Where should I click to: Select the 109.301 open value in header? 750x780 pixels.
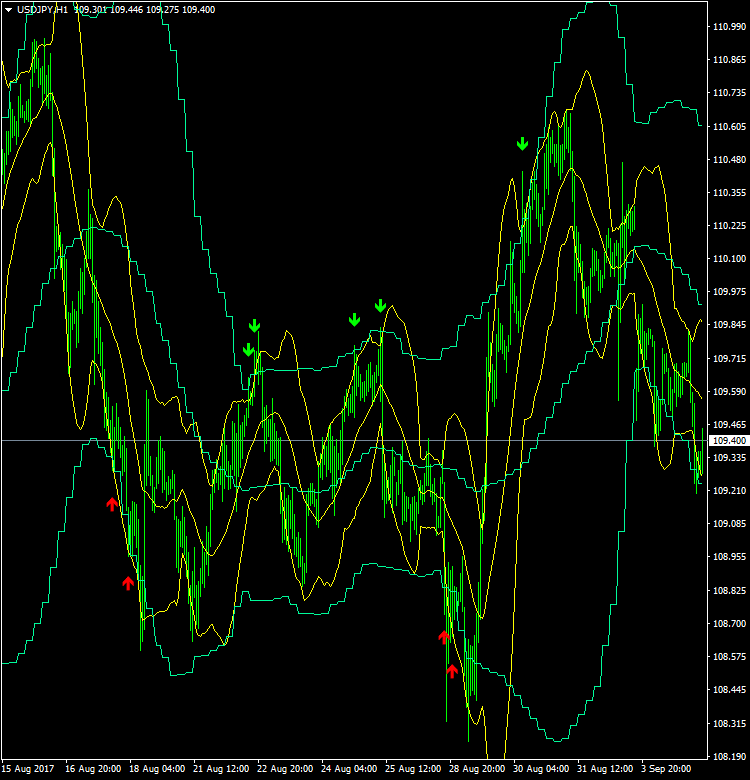click(91, 10)
